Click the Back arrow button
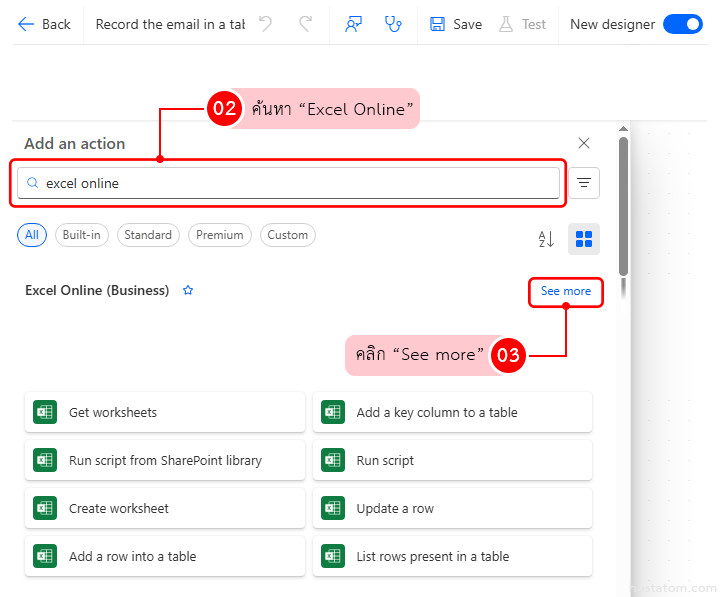This screenshot has width=720, height=597. (44, 24)
